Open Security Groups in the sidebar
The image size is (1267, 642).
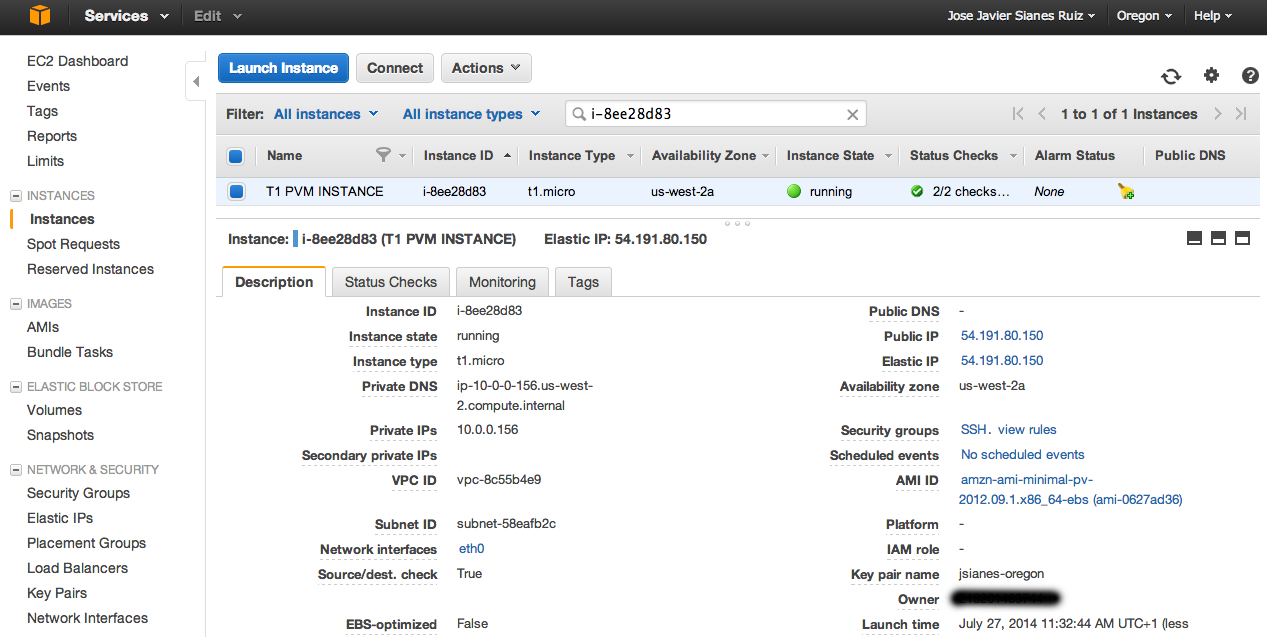coord(78,493)
